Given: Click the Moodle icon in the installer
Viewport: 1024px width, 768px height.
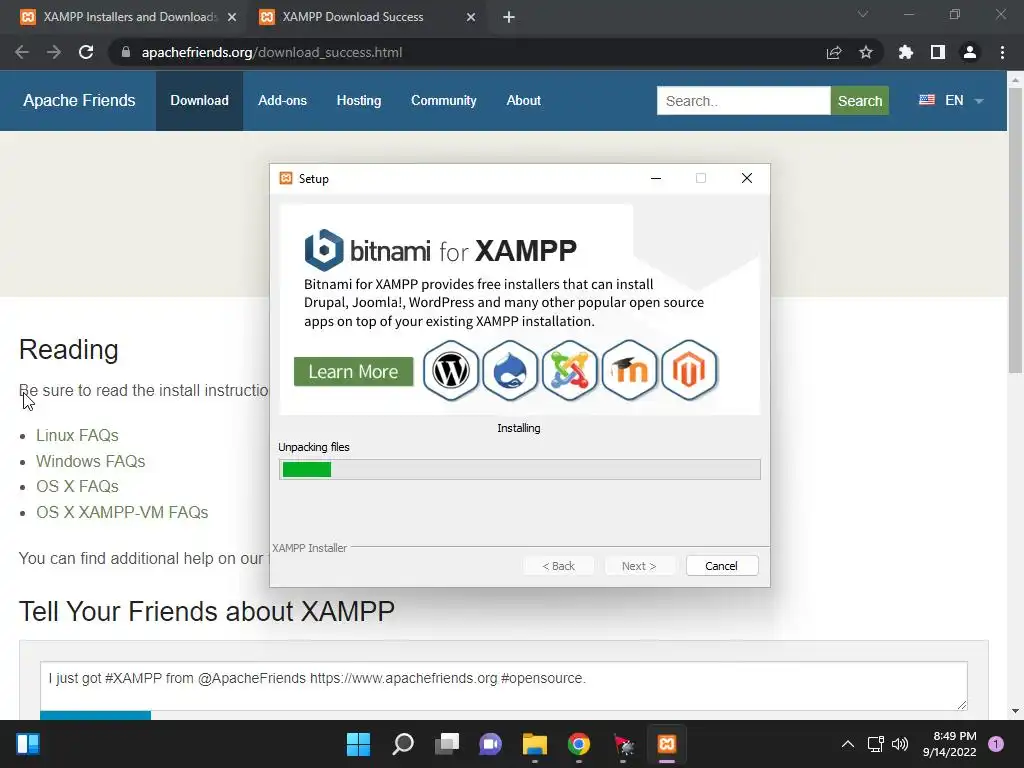Looking at the screenshot, I should pos(629,370).
